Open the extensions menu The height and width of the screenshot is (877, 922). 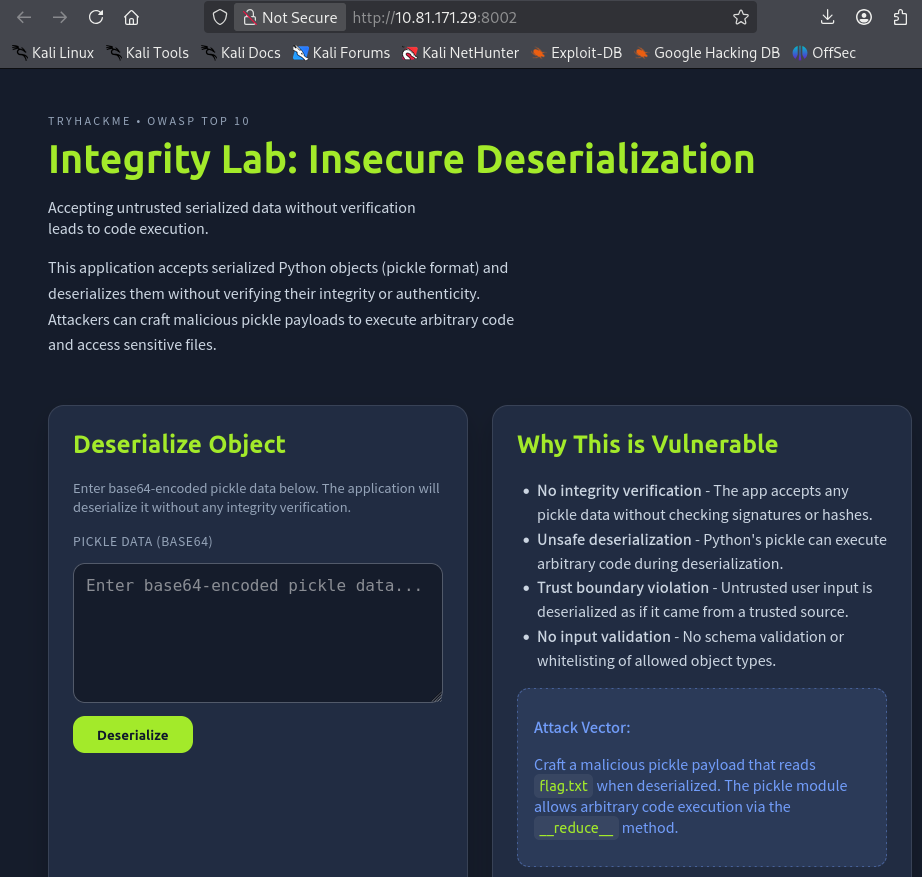(900, 18)
